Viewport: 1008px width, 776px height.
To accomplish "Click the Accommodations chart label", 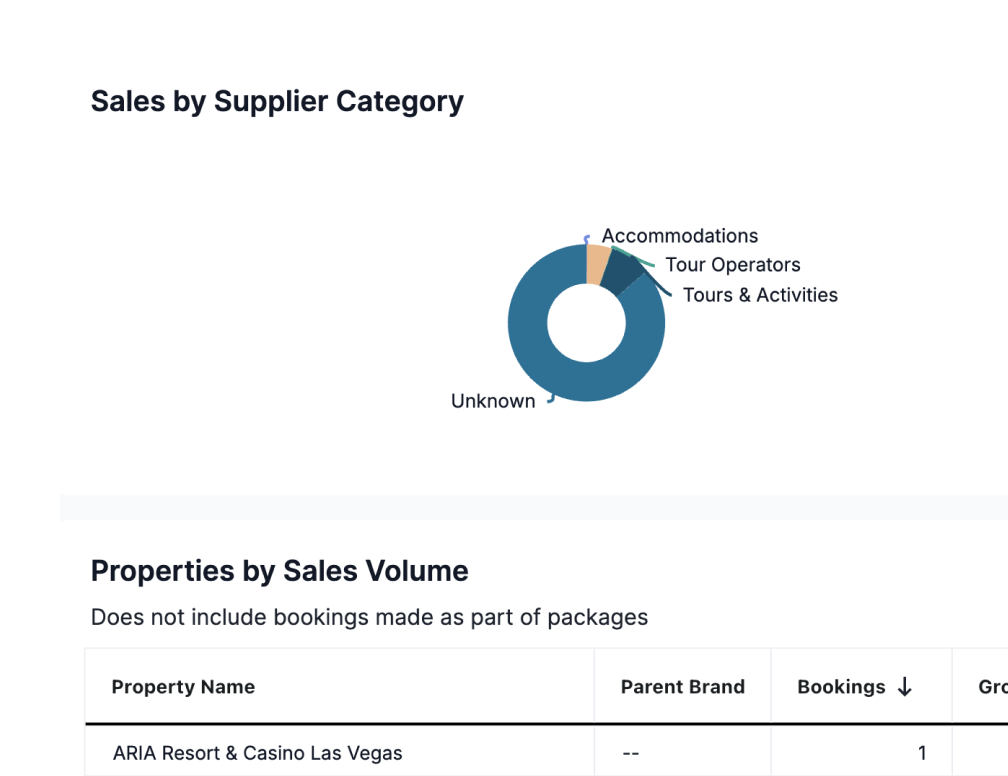I will (x=680, y=236).
